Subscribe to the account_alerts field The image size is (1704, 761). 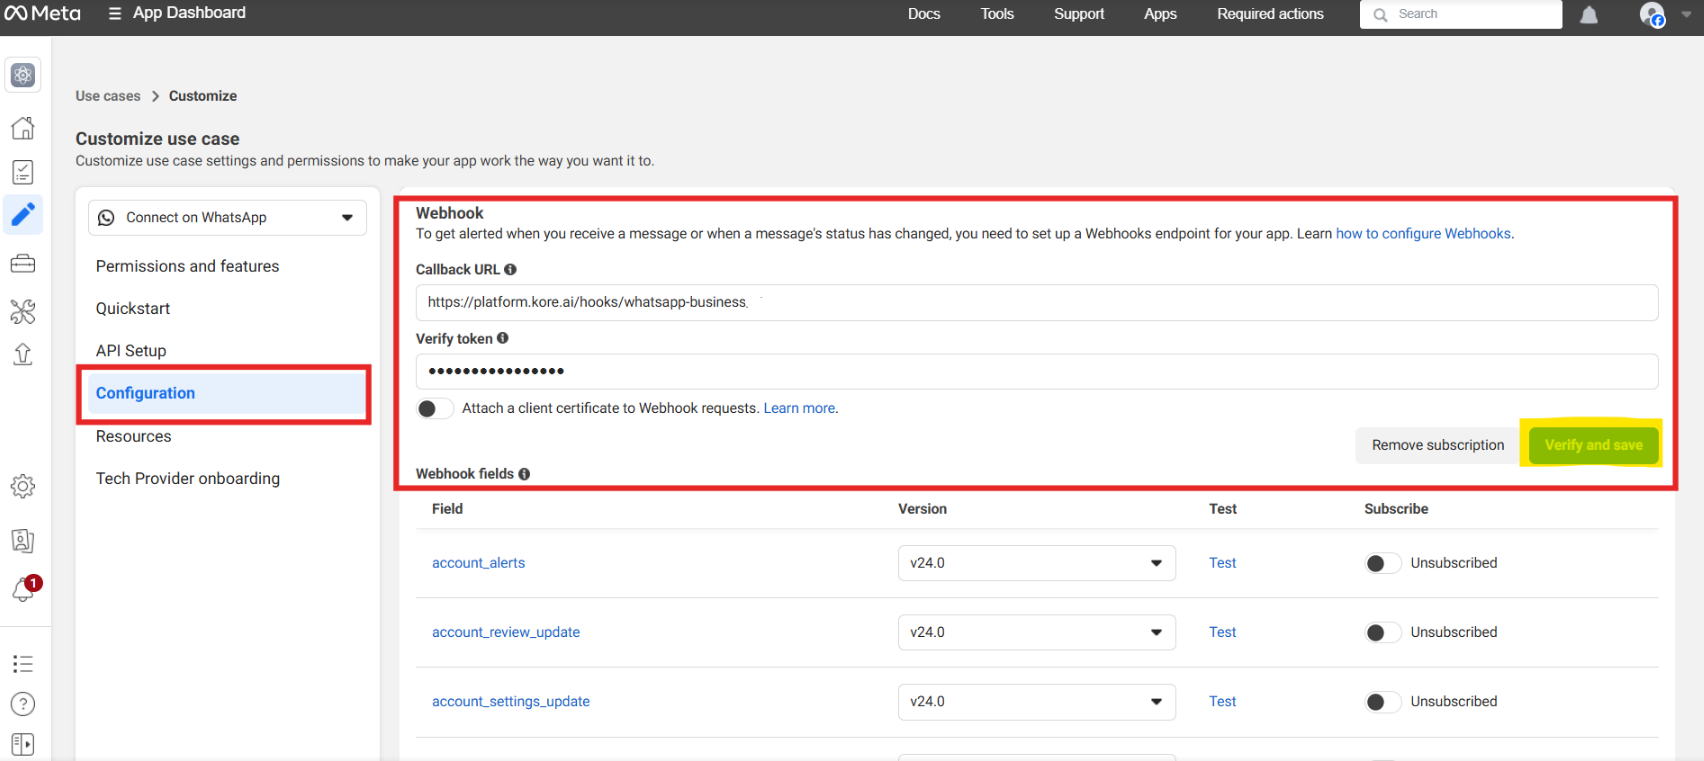pyautogui.click(x=1382, y=563)
